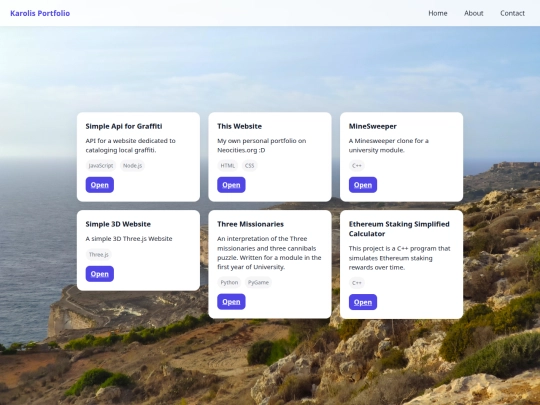Open the Ethereum Staking Calculator project
Image resolution: width=540 pixels, height=405 pixels.
click(363, 302)
